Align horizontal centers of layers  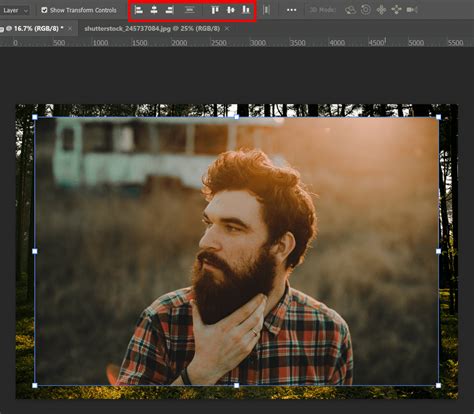(154, 10)
